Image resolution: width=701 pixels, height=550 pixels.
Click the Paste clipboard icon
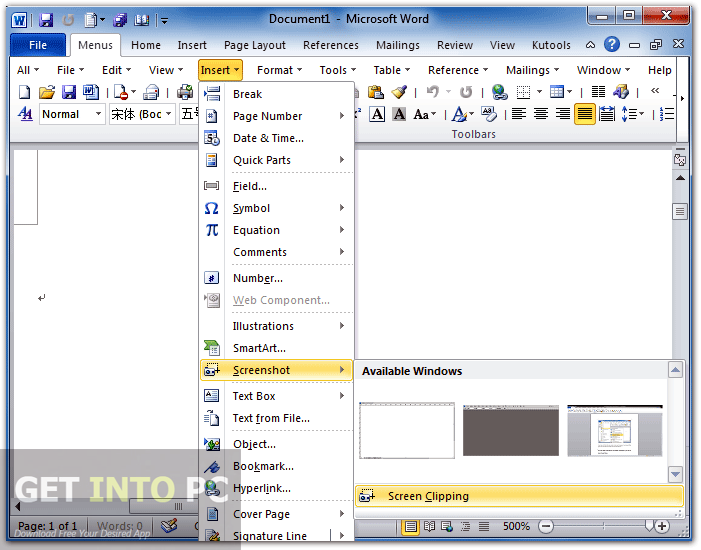click(376, 93)
